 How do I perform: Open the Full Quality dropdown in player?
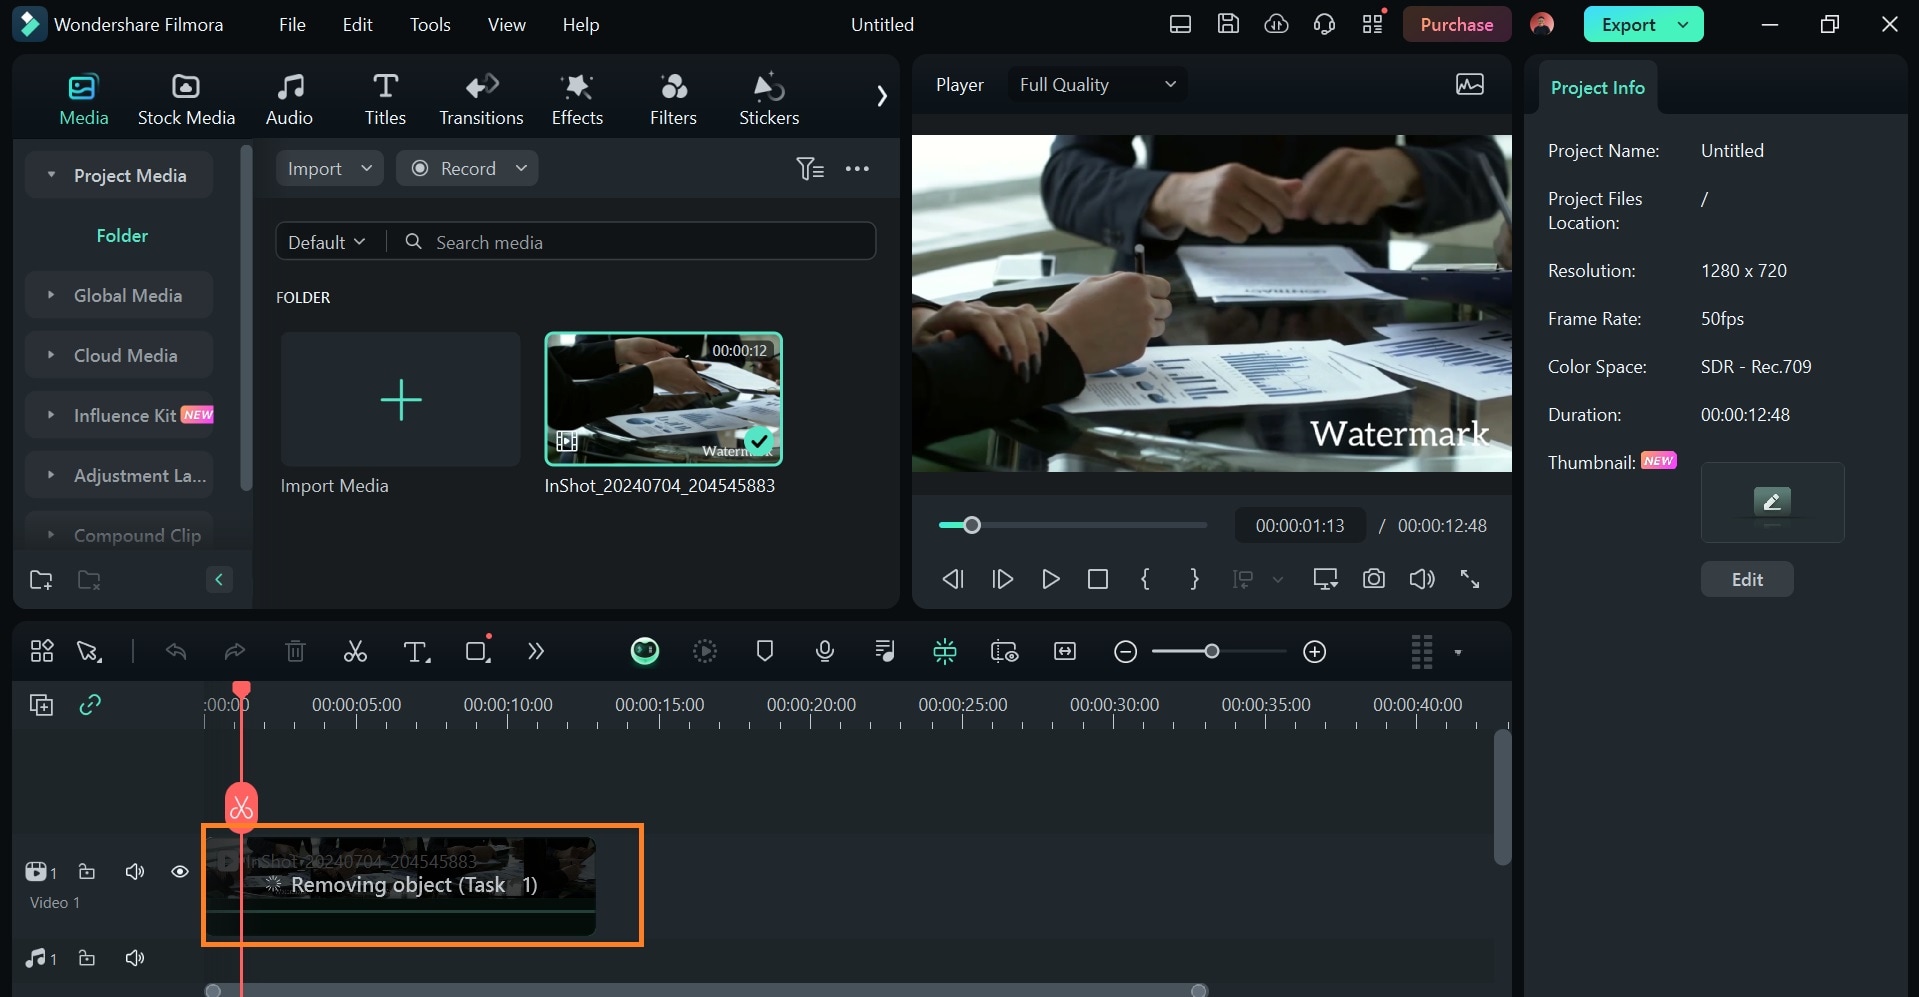click(x=1098, y=85)
